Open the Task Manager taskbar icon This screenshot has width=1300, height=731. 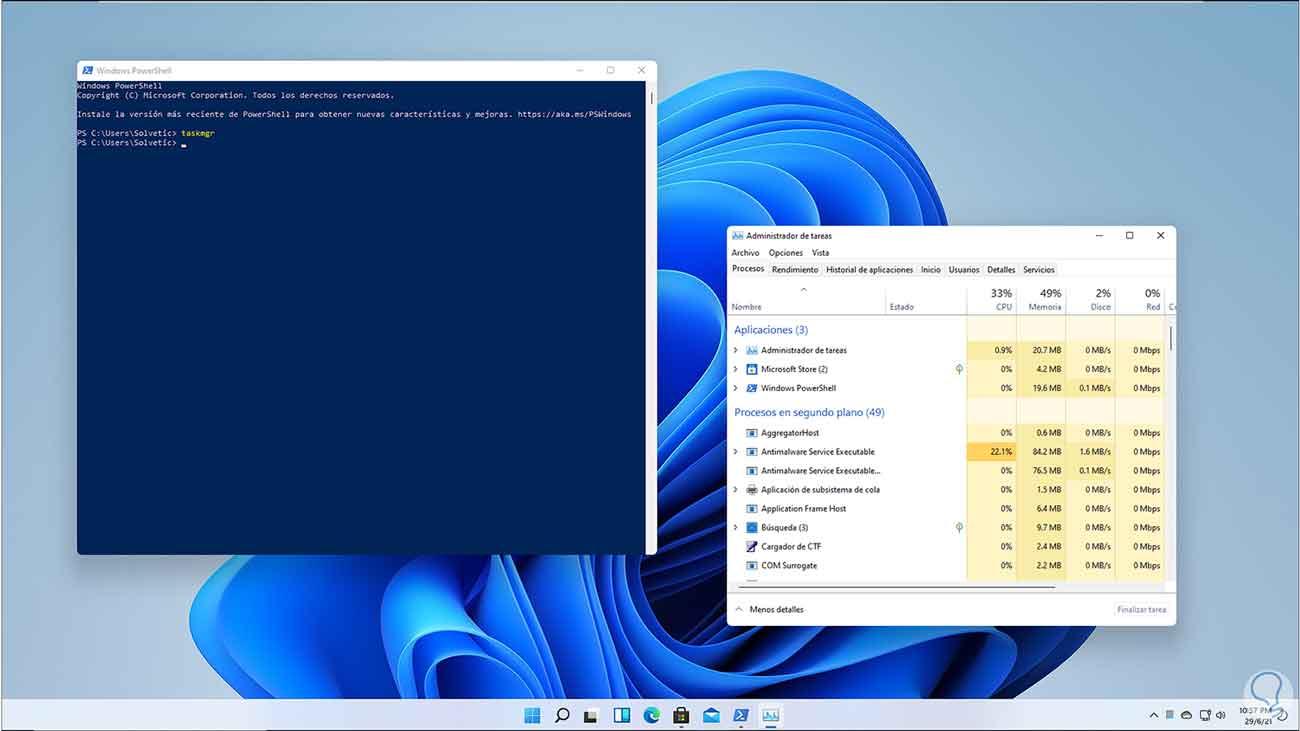(x=771, y=715)
